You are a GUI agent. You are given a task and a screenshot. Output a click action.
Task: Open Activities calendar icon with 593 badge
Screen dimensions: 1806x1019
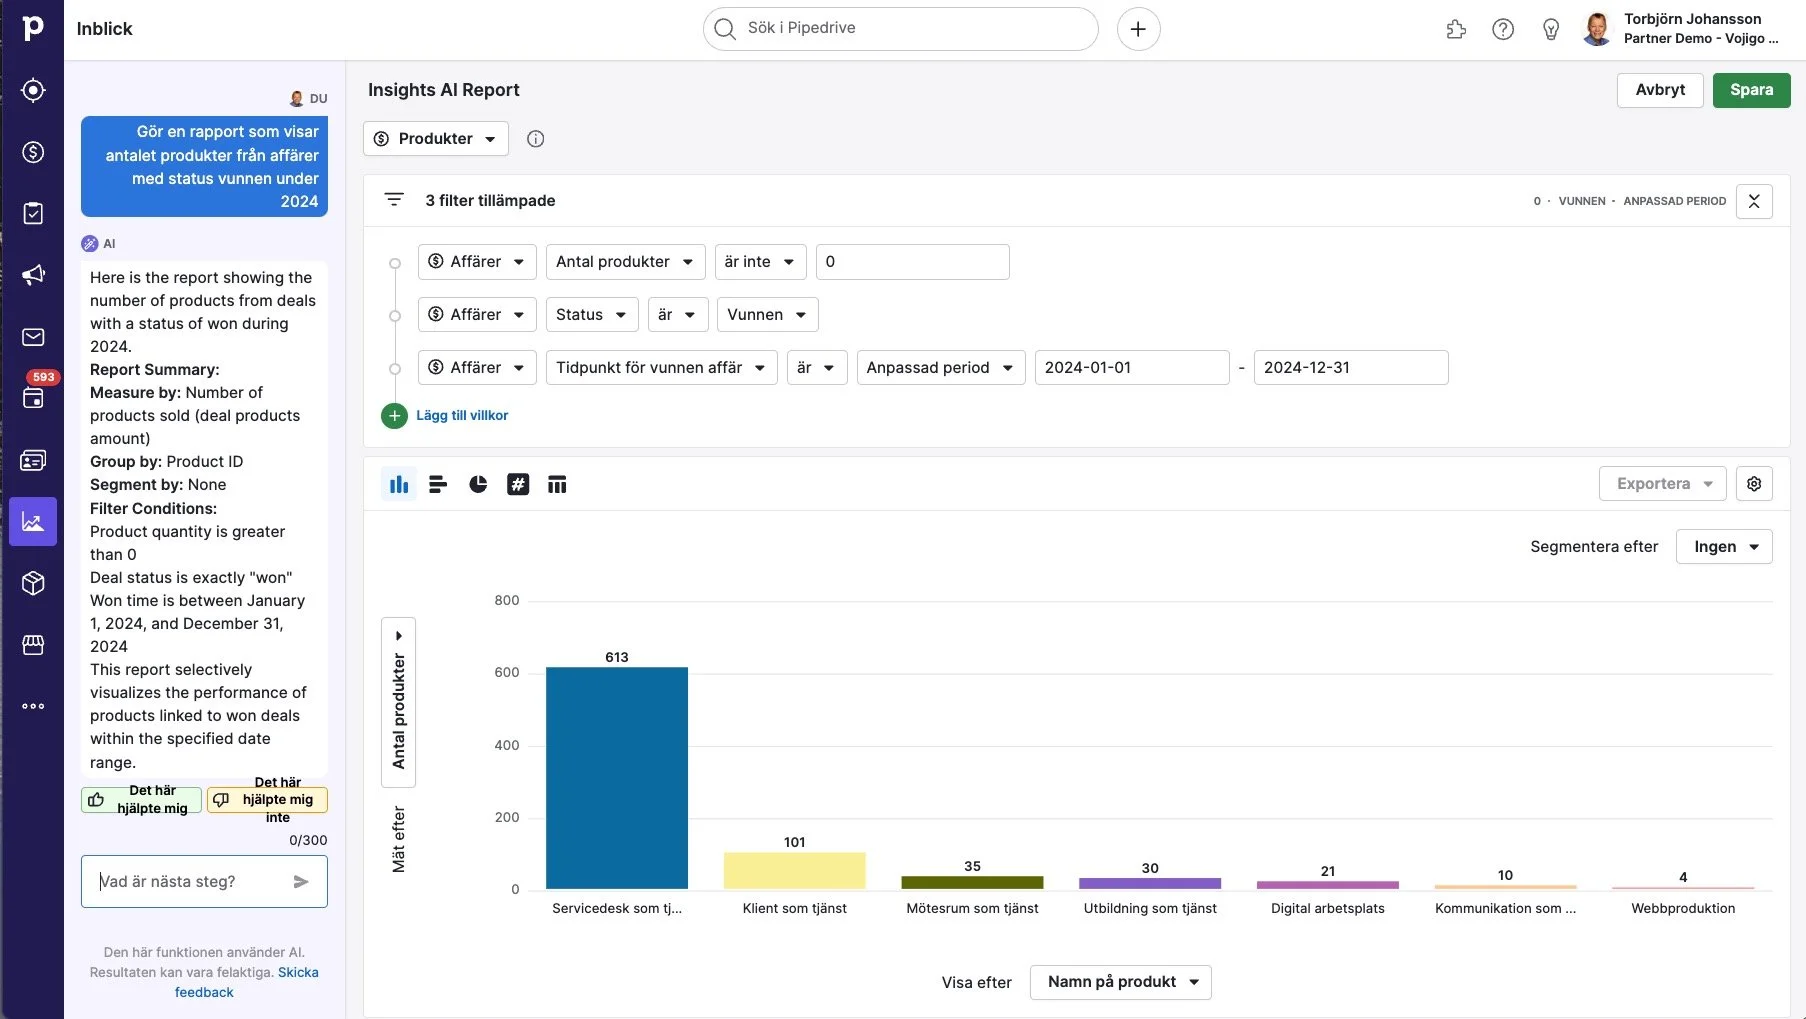click(x=33, y=397)
